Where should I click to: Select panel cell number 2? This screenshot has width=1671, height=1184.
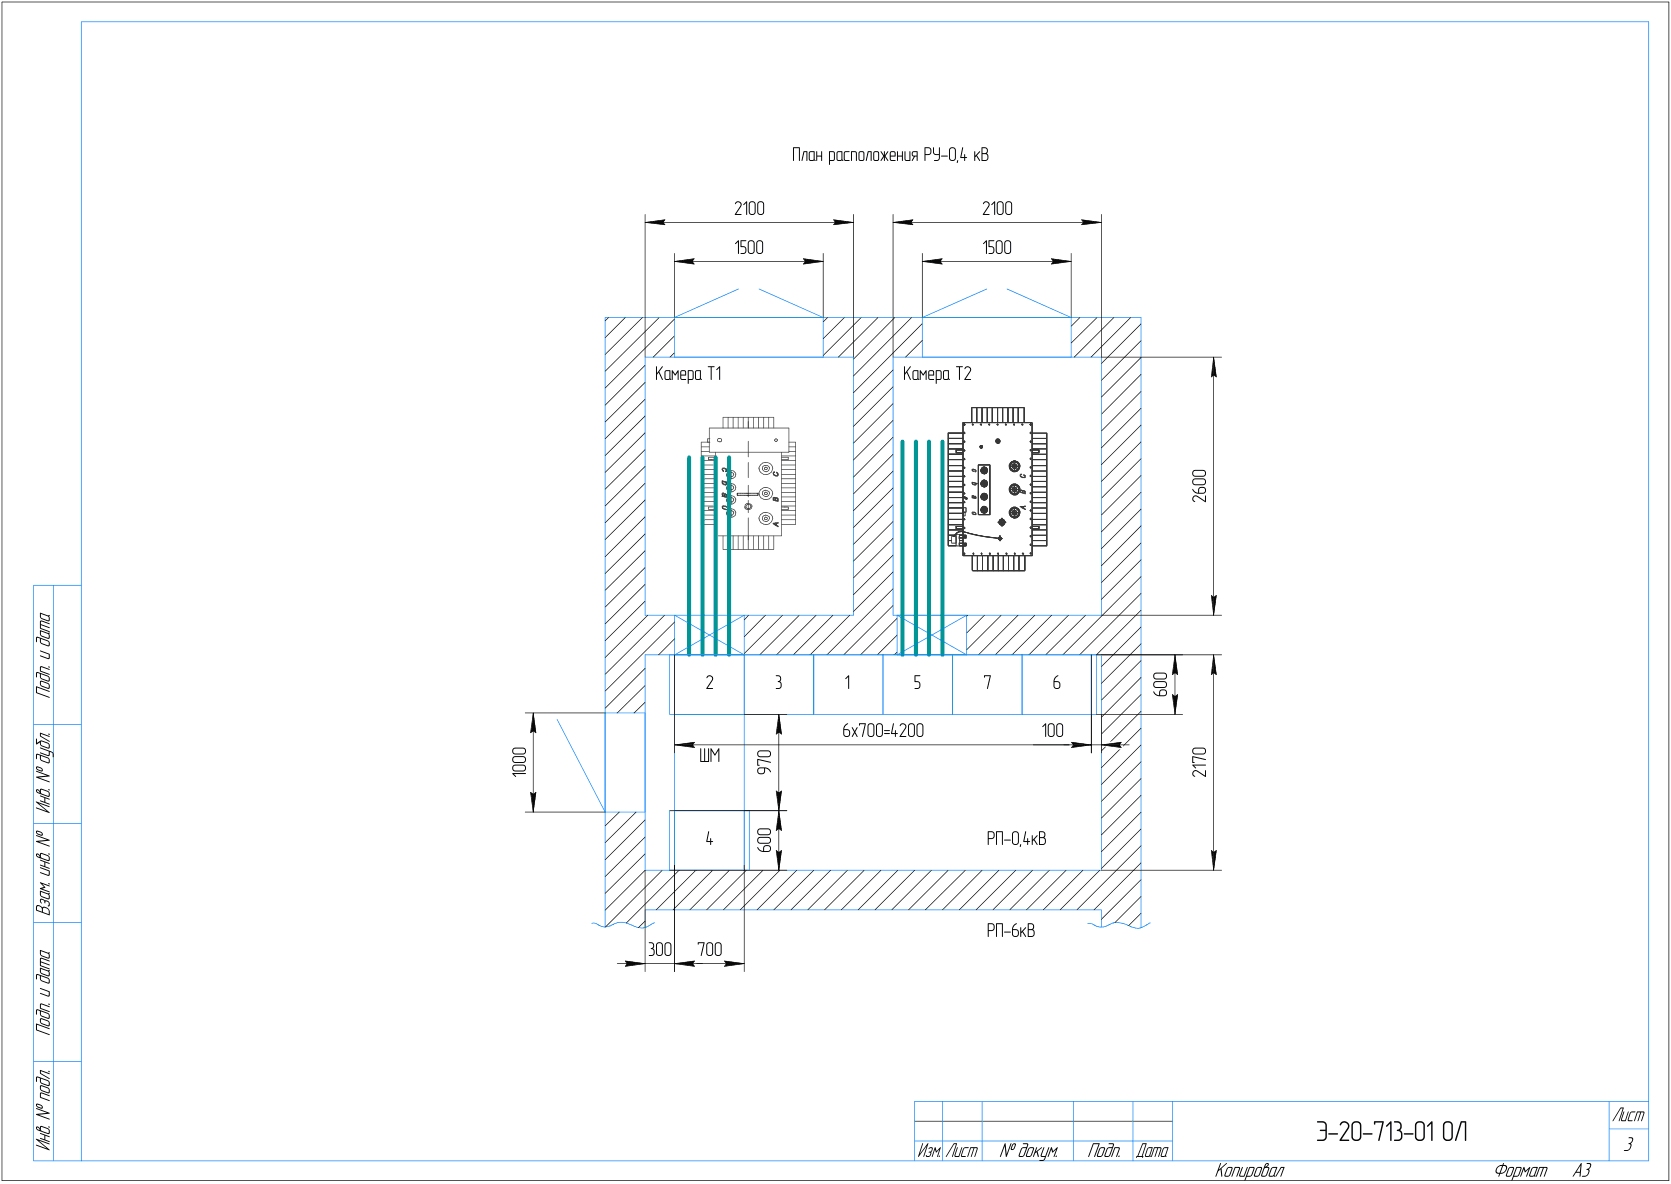coord(709,684)
